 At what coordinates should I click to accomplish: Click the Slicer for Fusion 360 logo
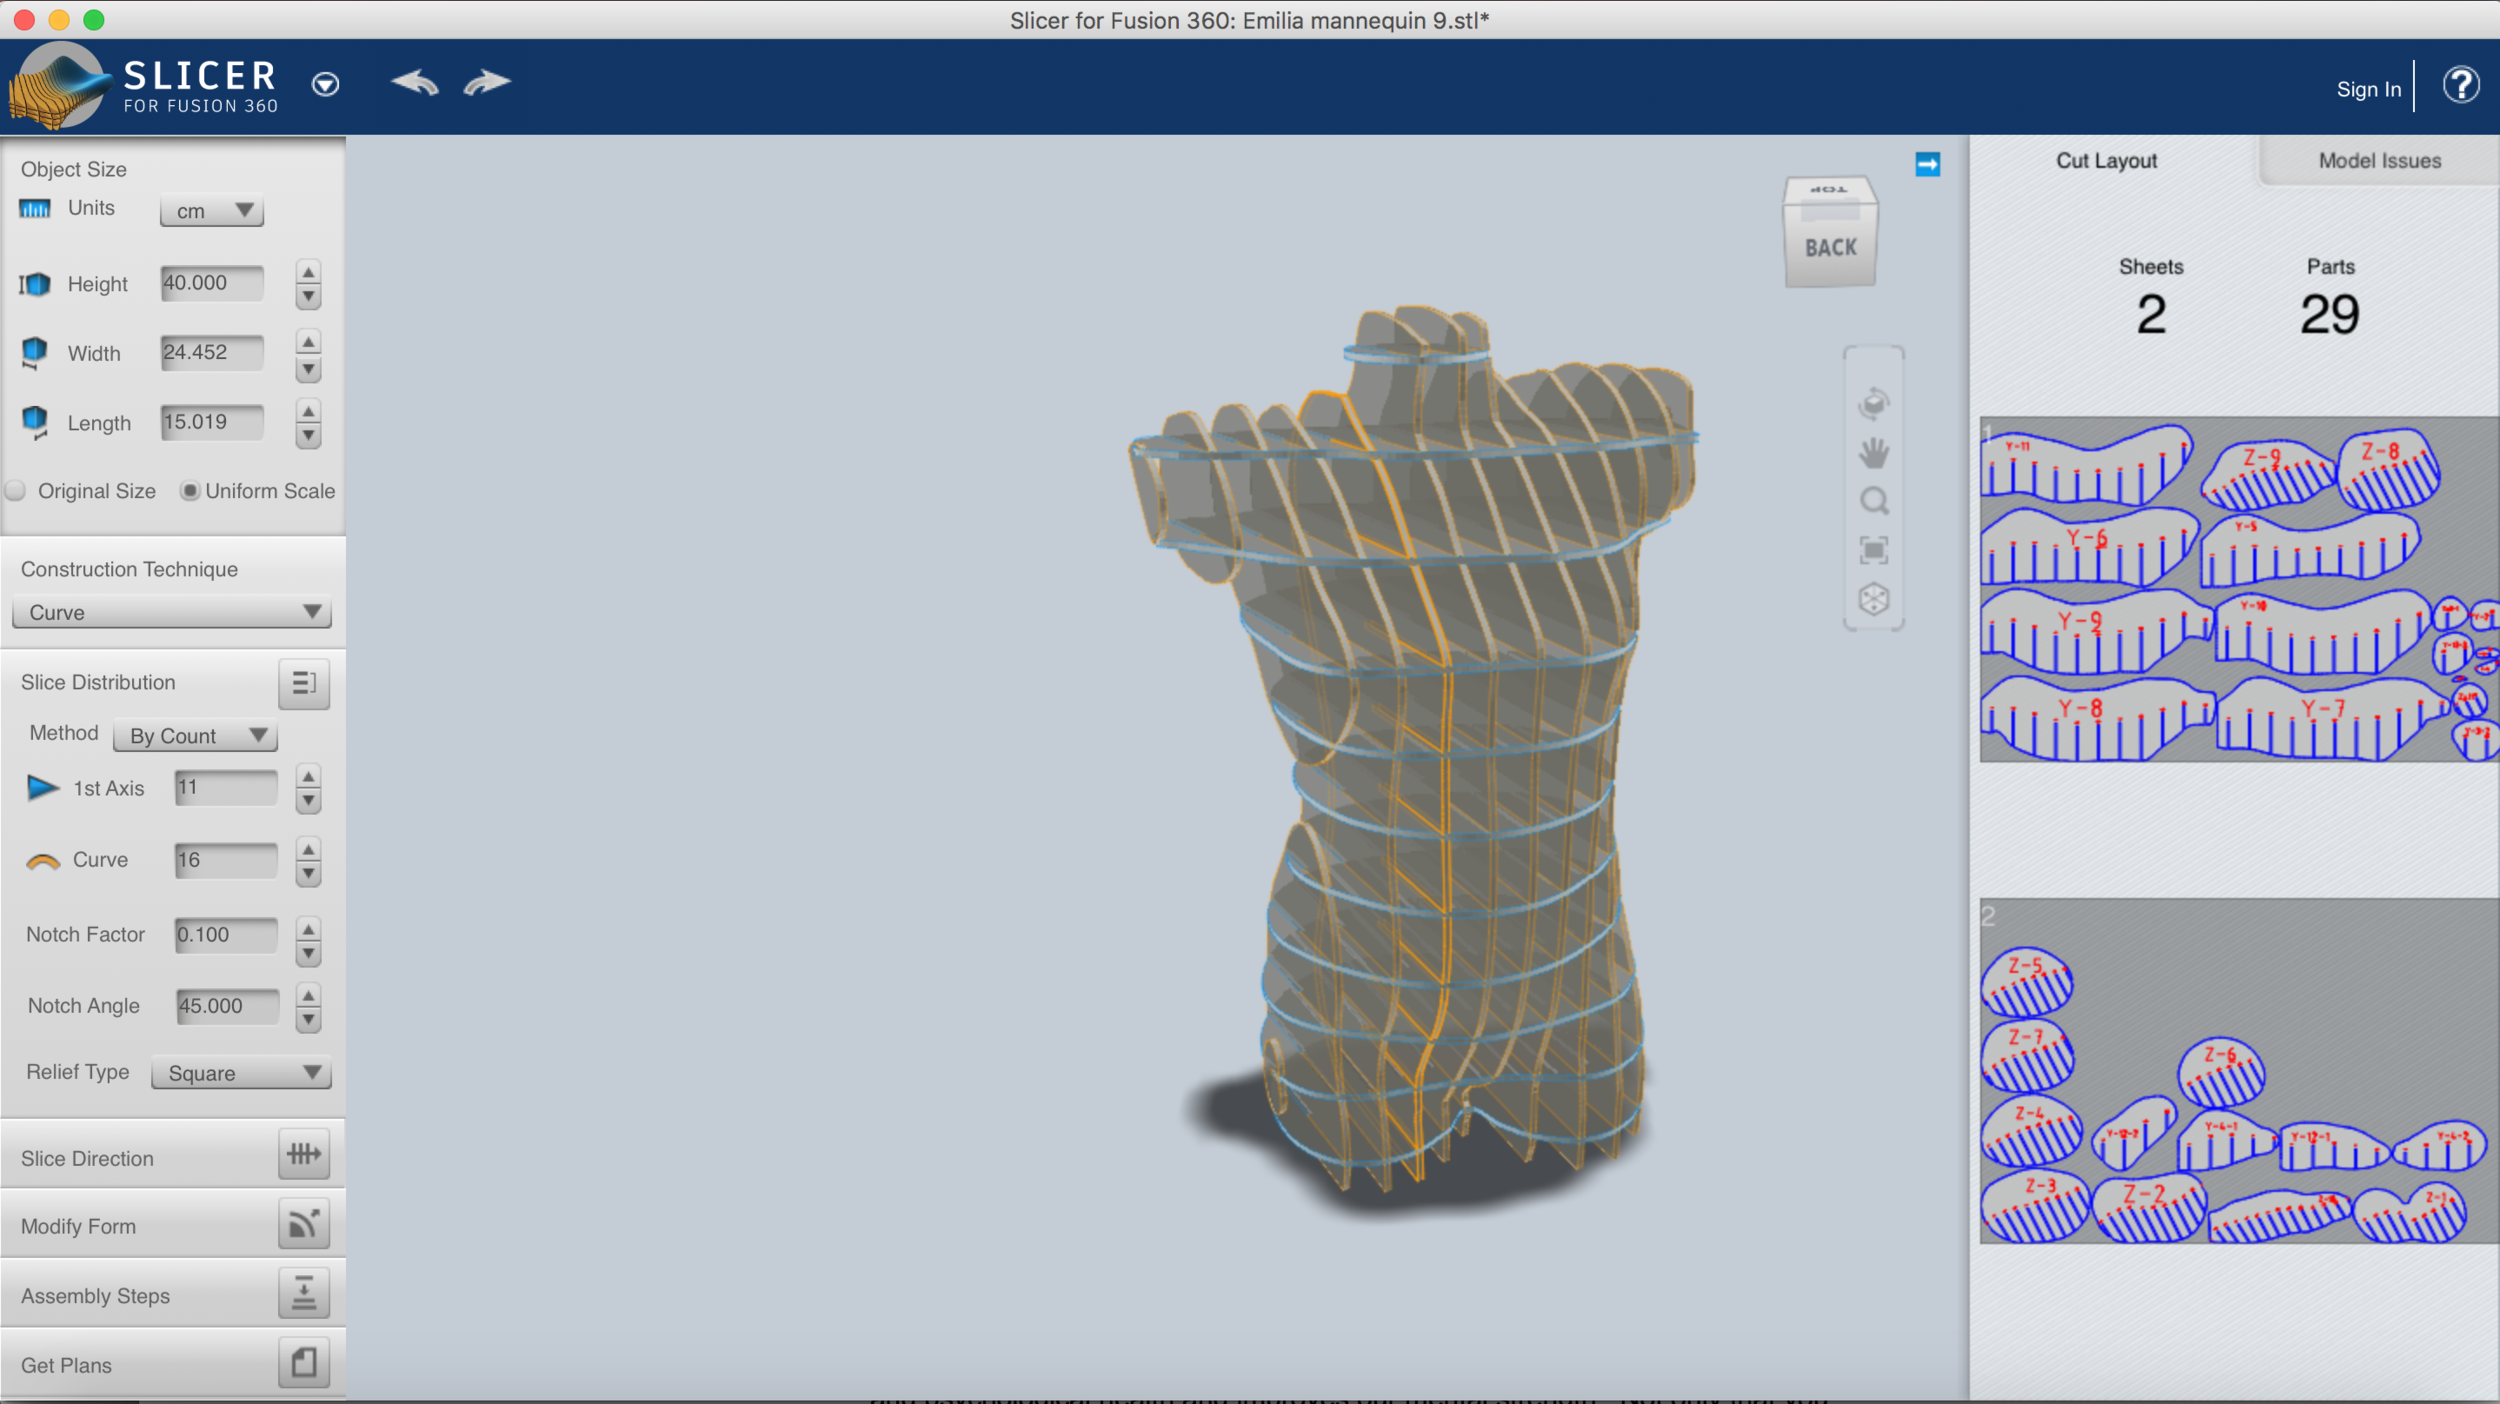pos(145,87)
